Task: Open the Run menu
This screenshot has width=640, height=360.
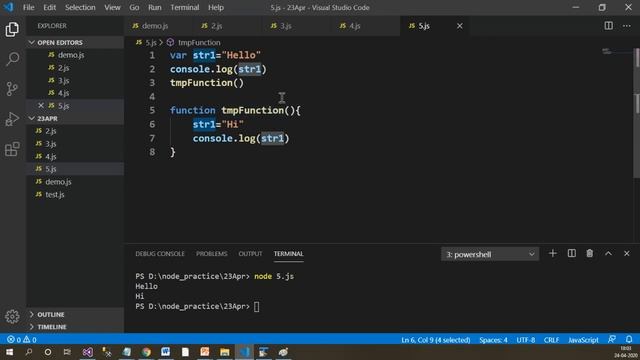Action: click(x=155, y=7)
